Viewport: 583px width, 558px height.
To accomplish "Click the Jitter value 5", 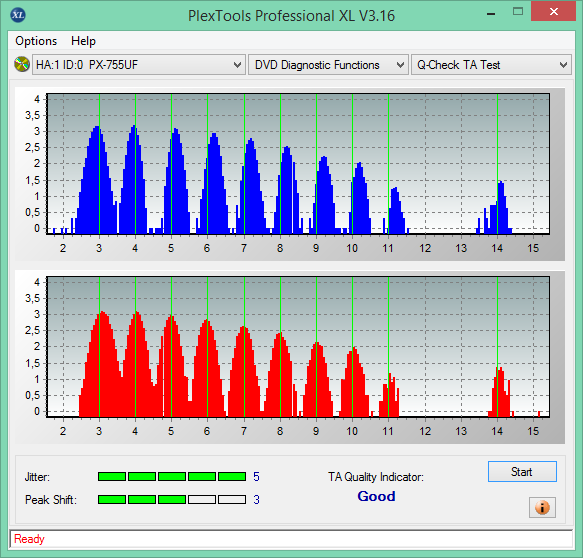I will pos(256,477).
